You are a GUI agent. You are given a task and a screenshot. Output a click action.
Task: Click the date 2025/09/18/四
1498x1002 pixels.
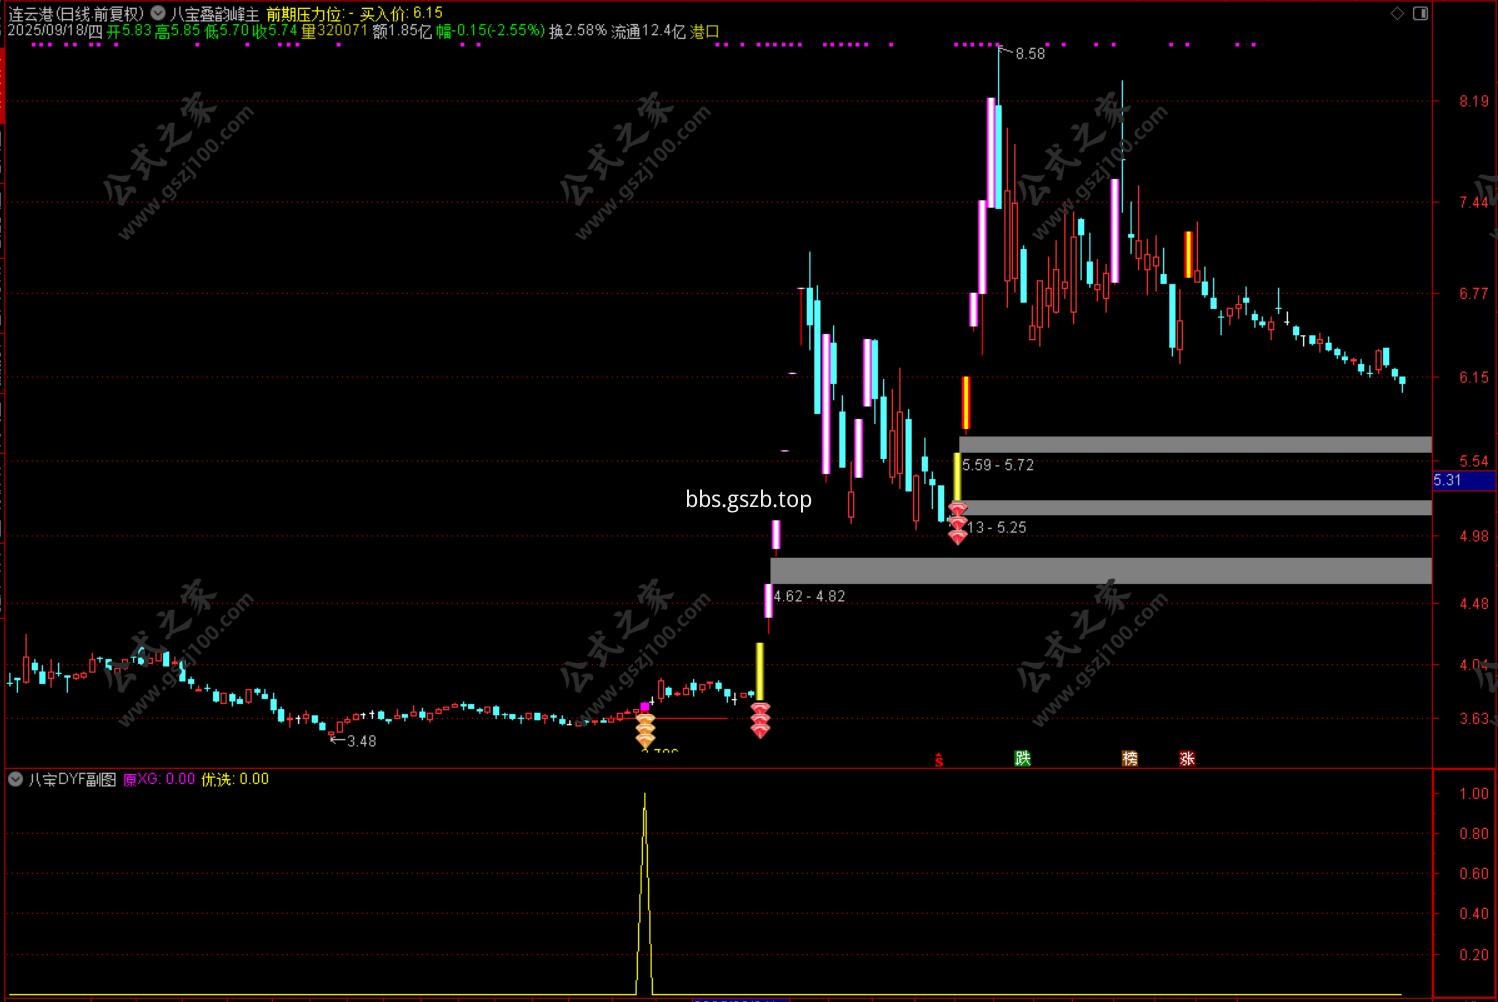point(54,31)
